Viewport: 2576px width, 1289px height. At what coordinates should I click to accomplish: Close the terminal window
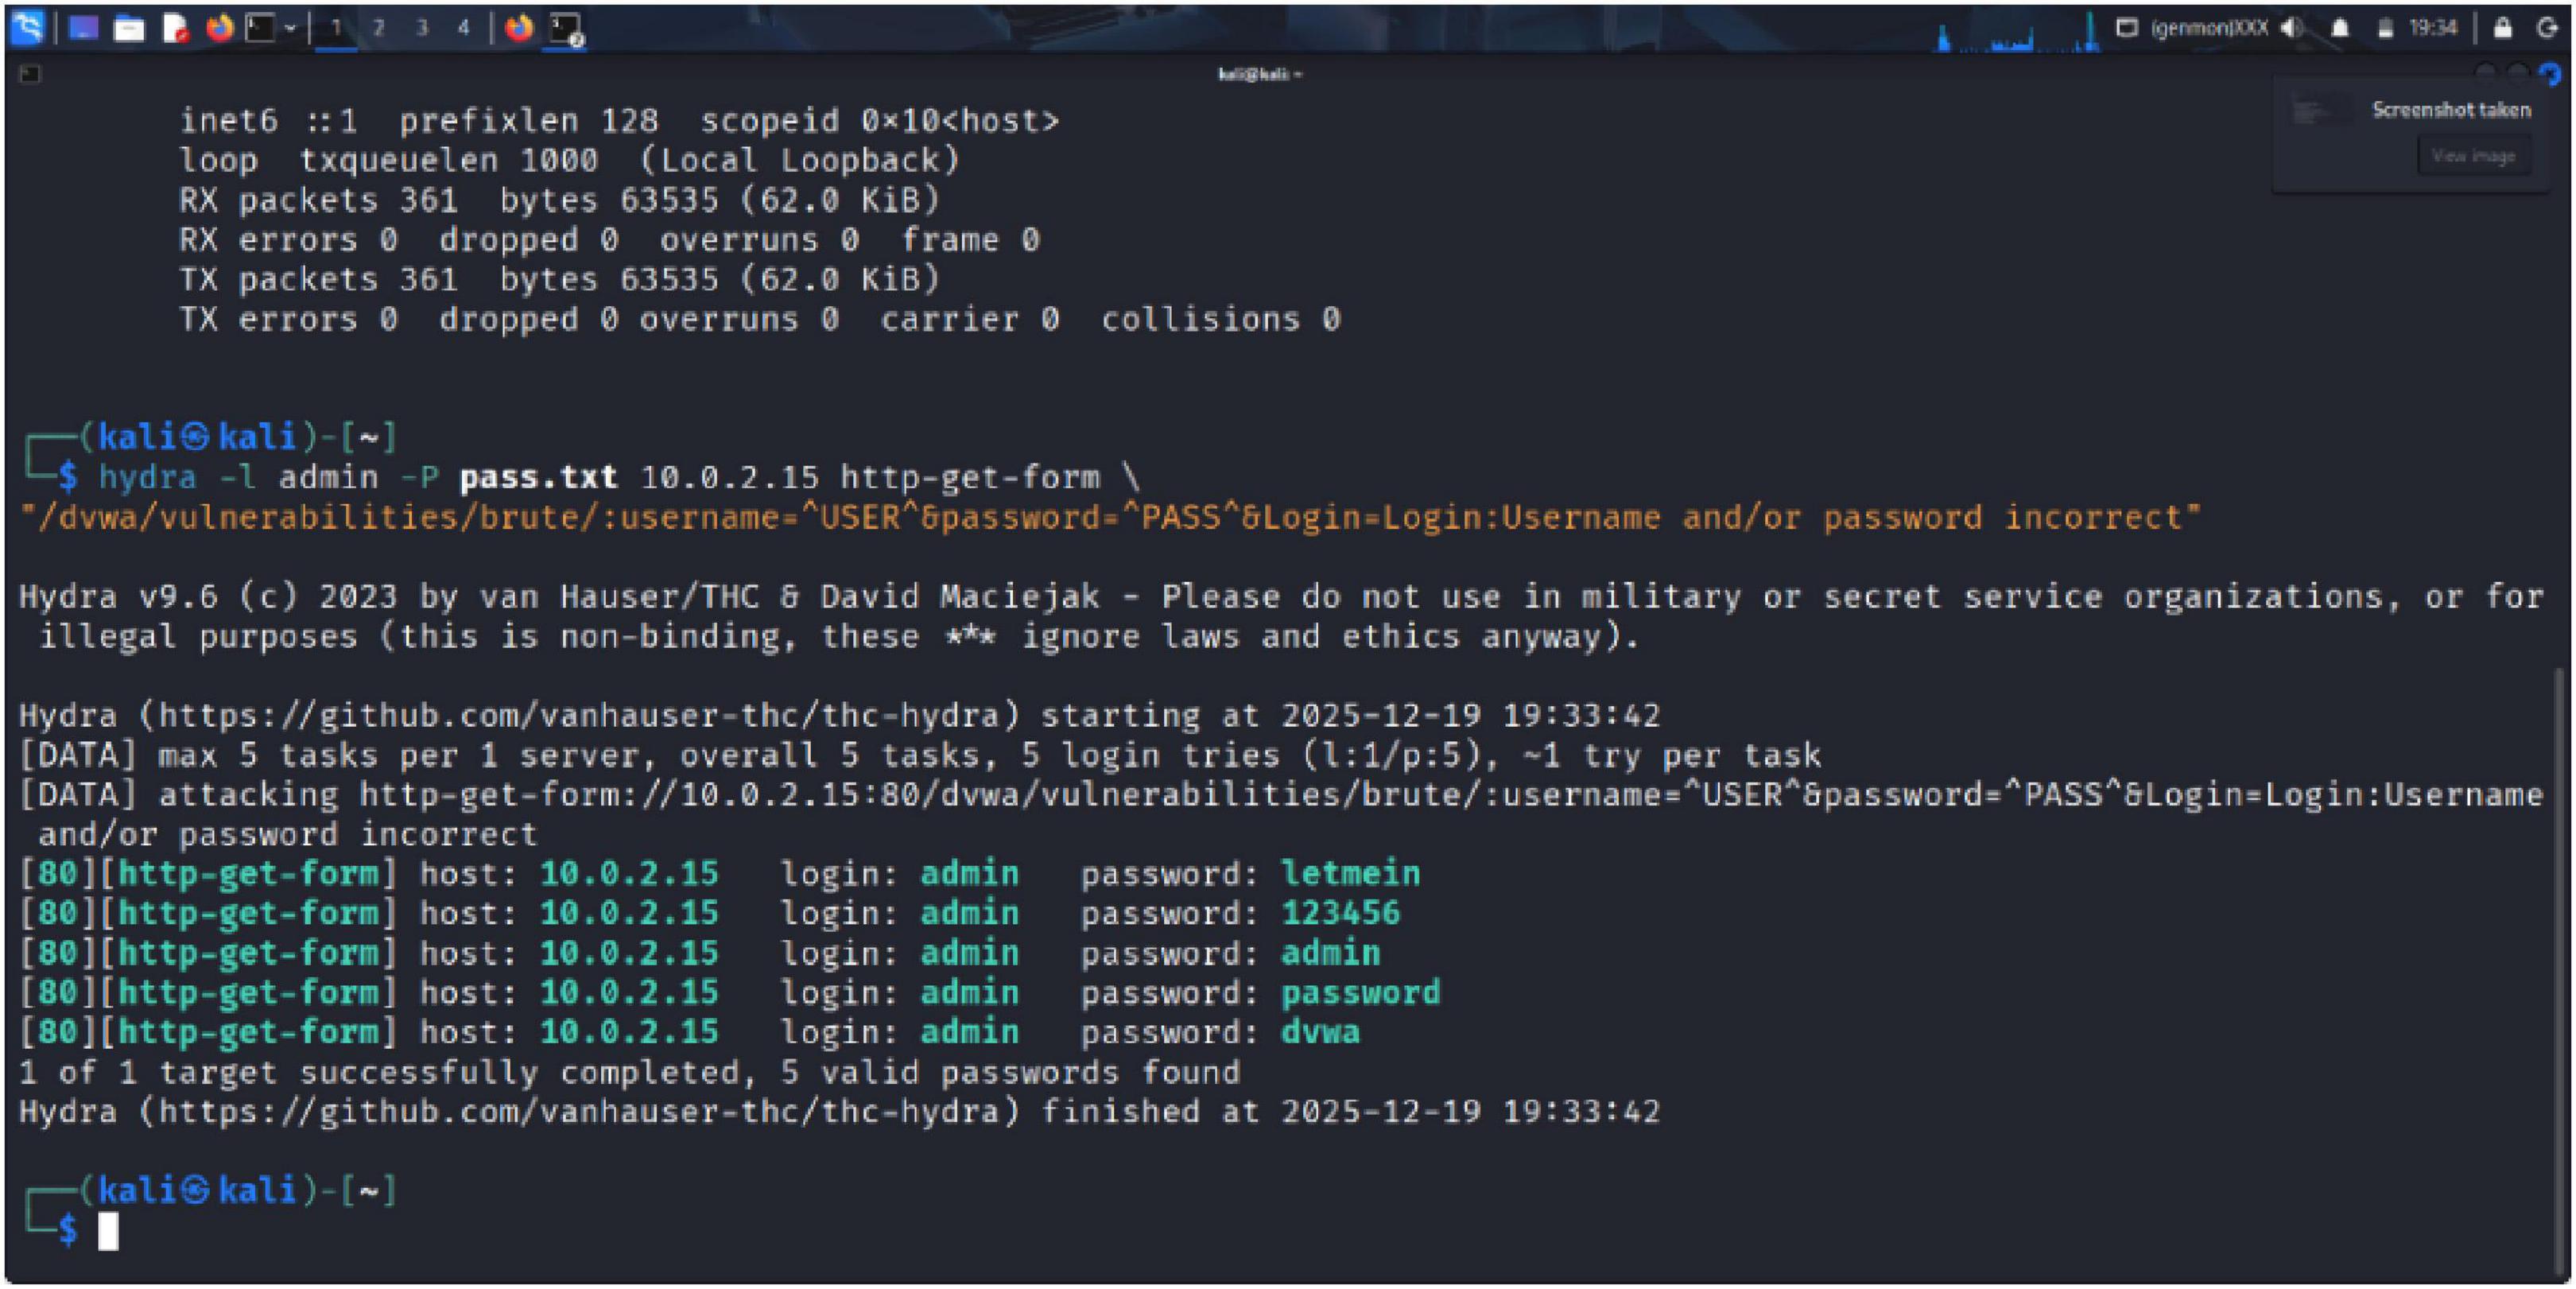(x=2549, y=72)
